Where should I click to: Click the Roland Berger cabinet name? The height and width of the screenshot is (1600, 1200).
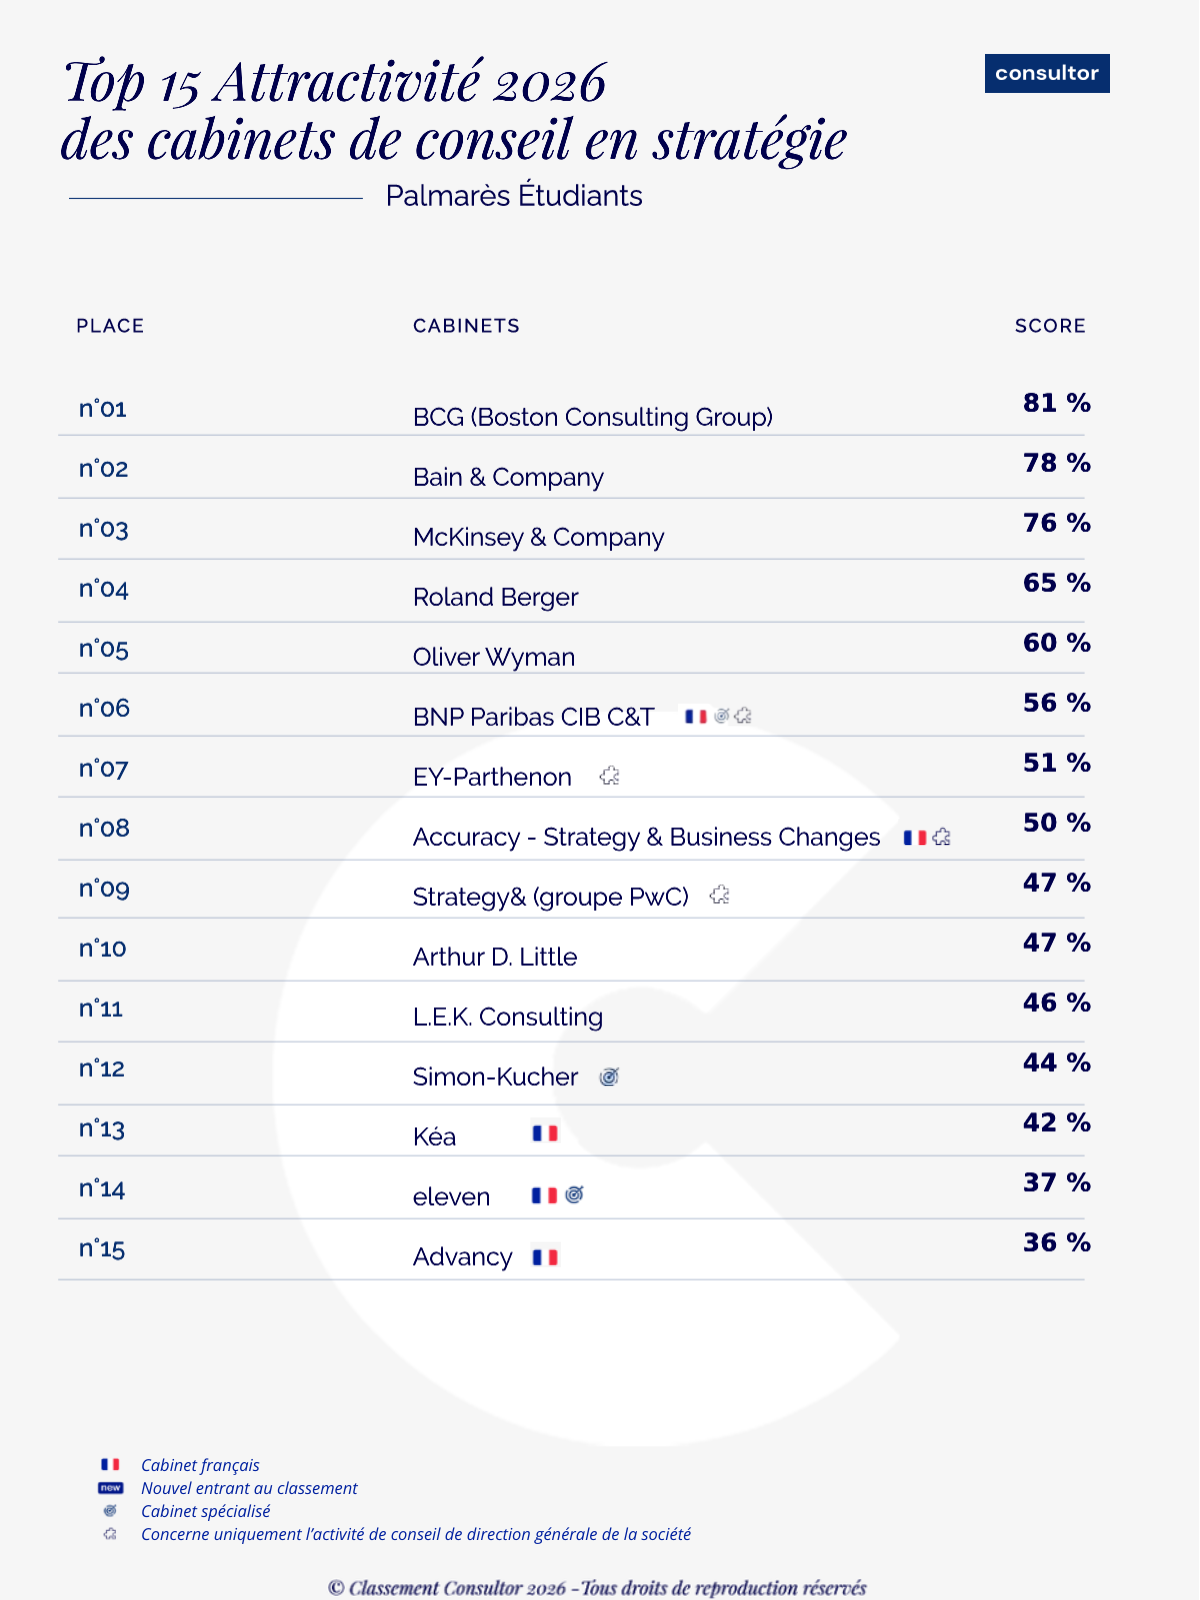coord(495,597)
